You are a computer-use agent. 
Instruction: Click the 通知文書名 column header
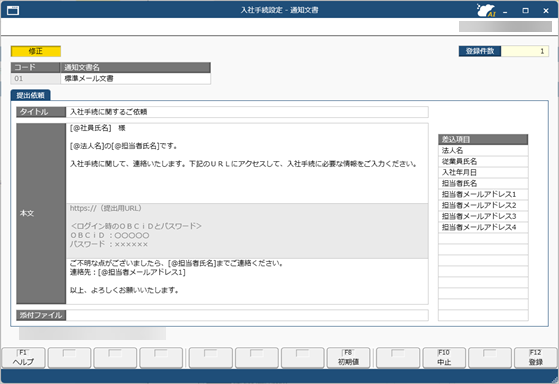(135, 68)
